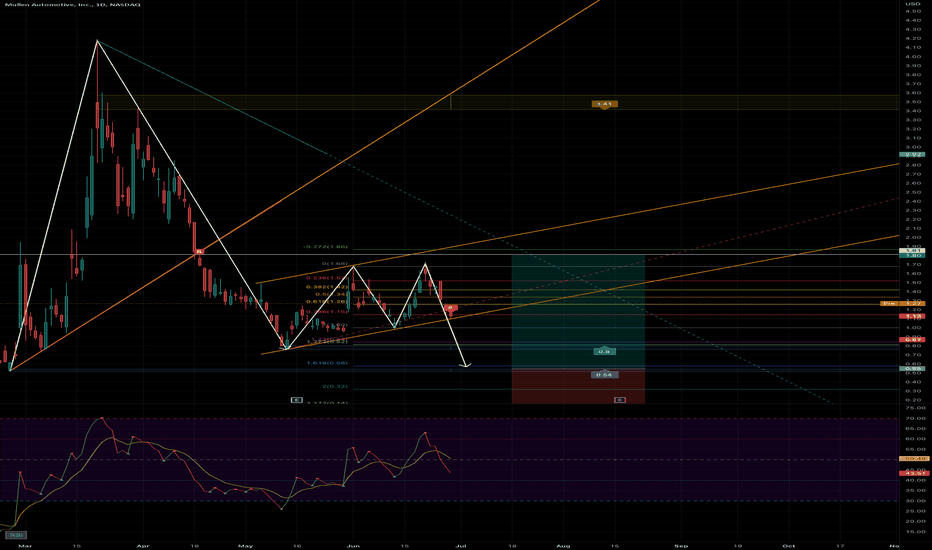Click the green 2.92 price label on the axis
This screenshot has width=932, height=550.
click(911, 155)
